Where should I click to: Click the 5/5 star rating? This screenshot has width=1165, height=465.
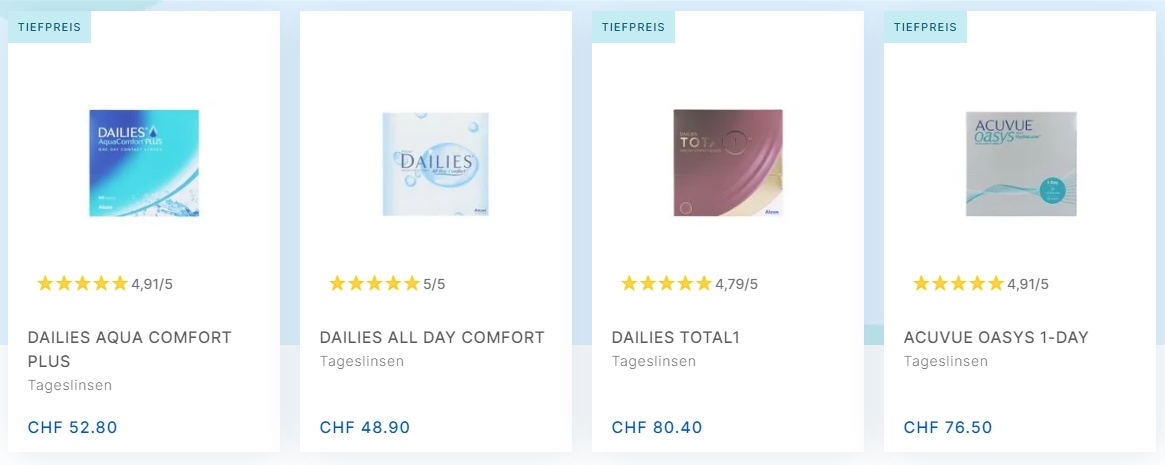click(387, 283)
